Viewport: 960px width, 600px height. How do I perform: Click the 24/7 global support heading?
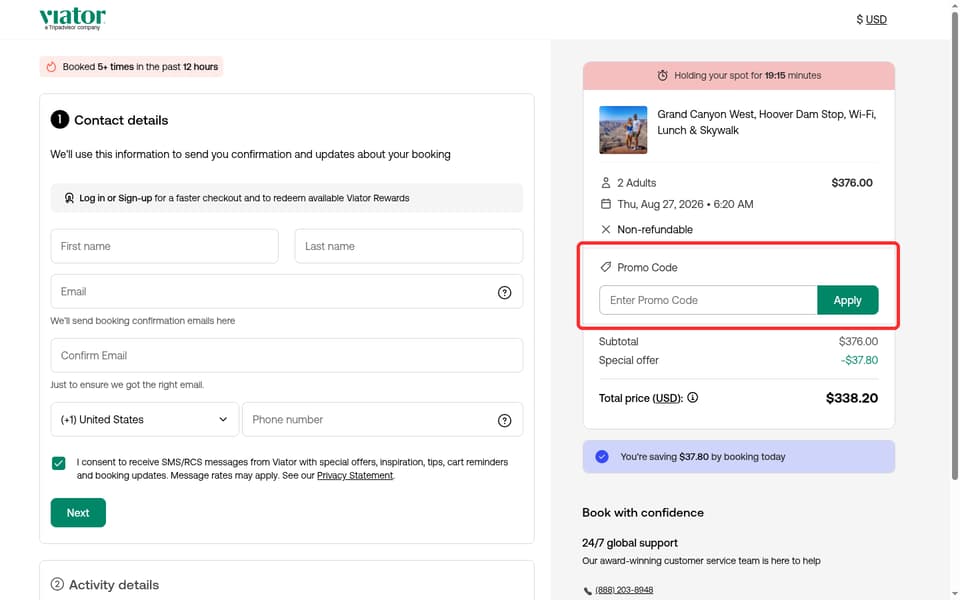click(x=629, y=542)
